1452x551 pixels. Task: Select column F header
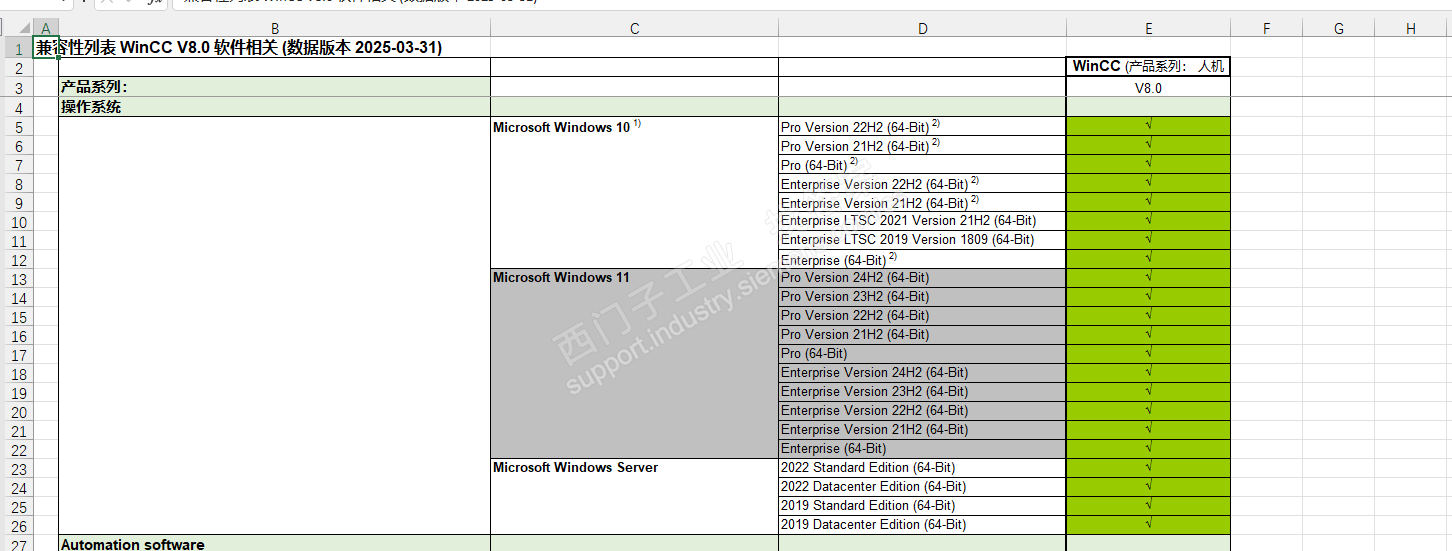point(1266,28)
